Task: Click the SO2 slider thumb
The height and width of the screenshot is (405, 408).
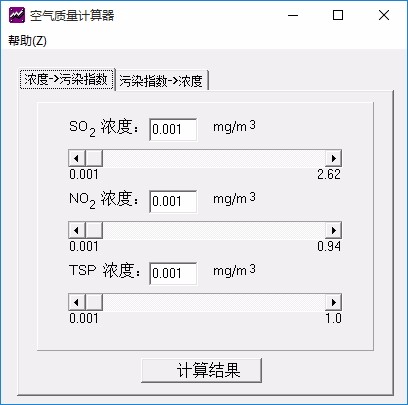Action: (x=94, y=158)
